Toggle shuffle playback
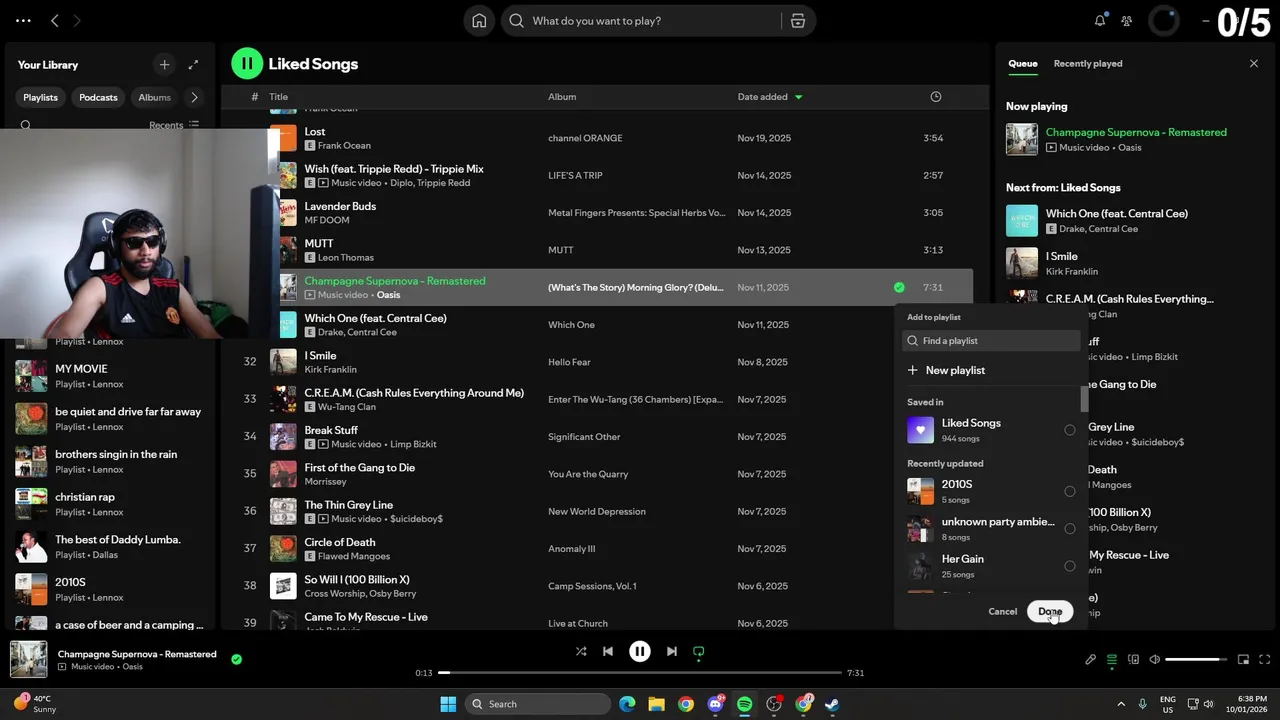This screenshot has height=720, width=1280. point(581,651)
